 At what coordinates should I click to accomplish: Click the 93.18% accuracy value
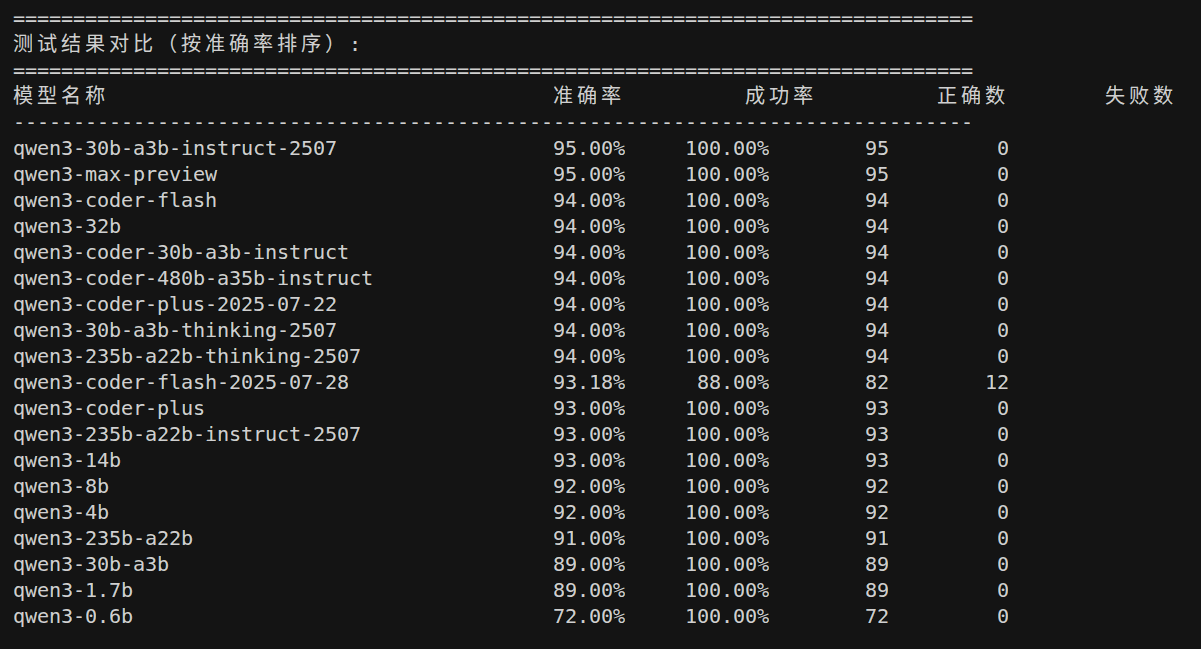[589, 382]
